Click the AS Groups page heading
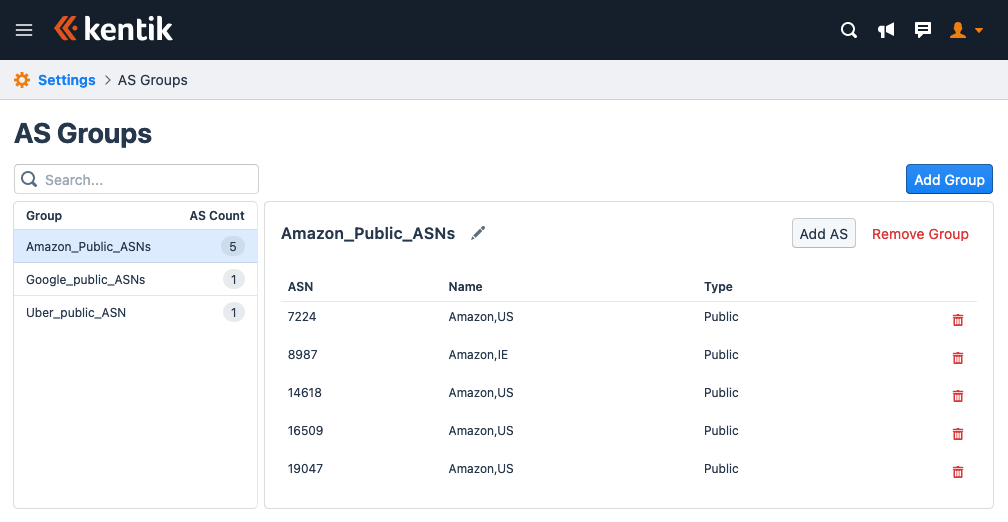Screen dimensions: 1008x522 tap(83, 134)
